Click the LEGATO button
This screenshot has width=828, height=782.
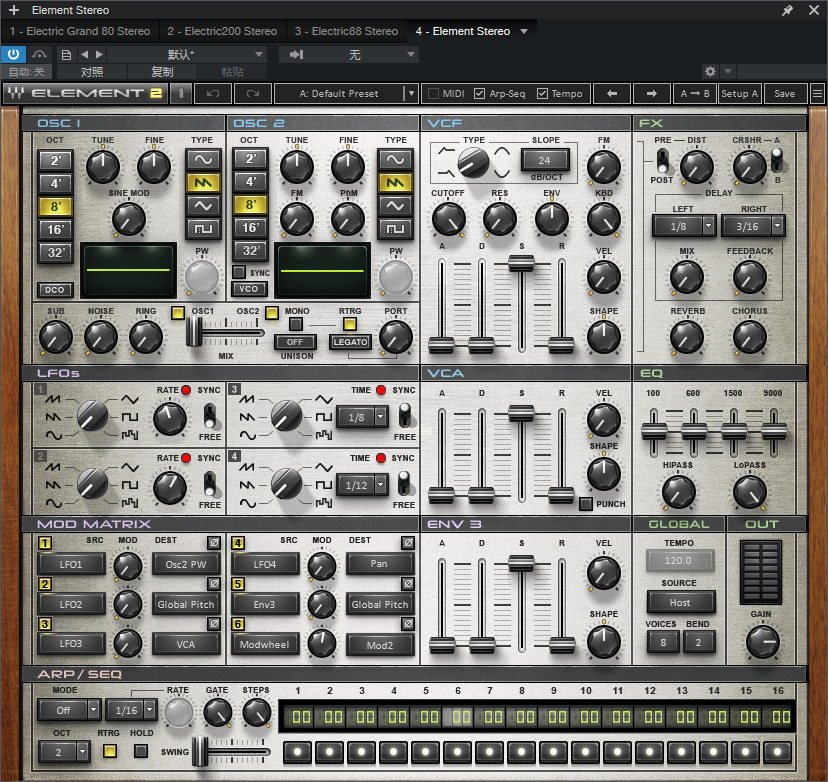point(350,342)
